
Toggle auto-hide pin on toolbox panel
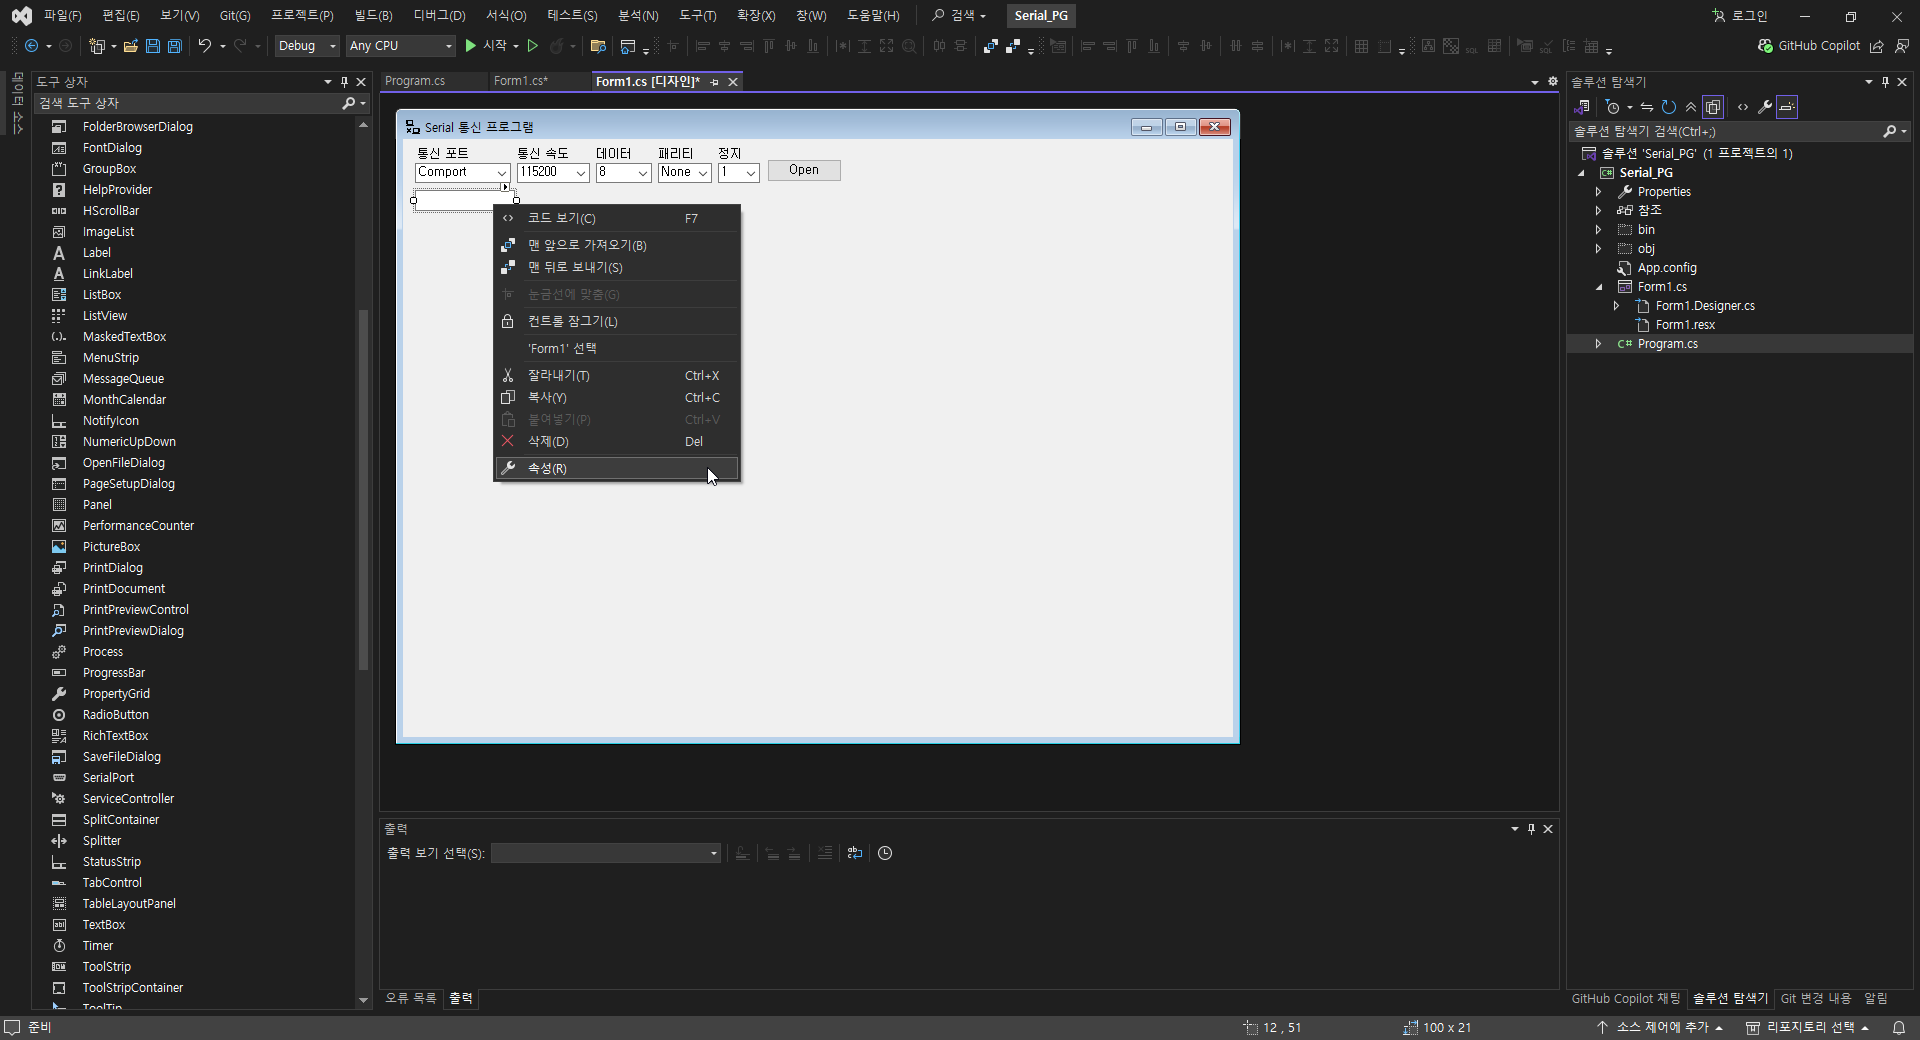(344, 82)
